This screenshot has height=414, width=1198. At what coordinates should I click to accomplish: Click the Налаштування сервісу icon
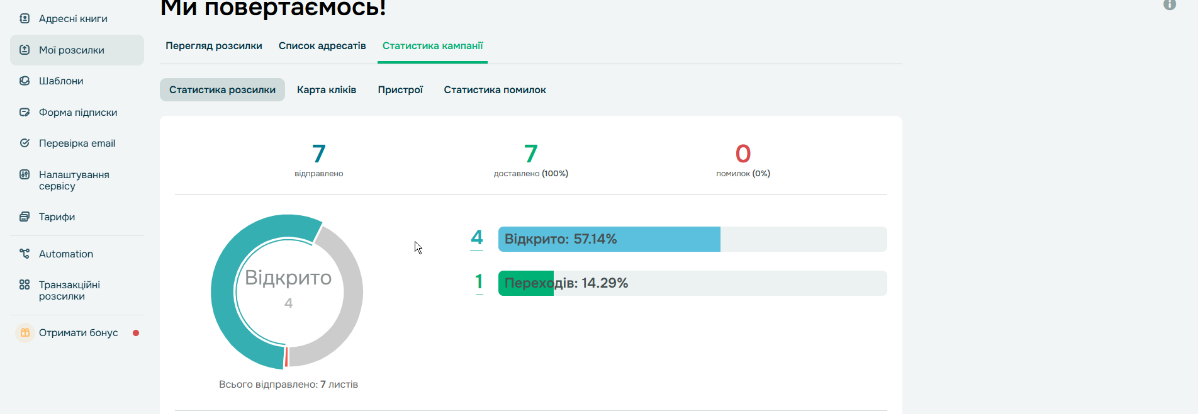click(x=24, y=174)
